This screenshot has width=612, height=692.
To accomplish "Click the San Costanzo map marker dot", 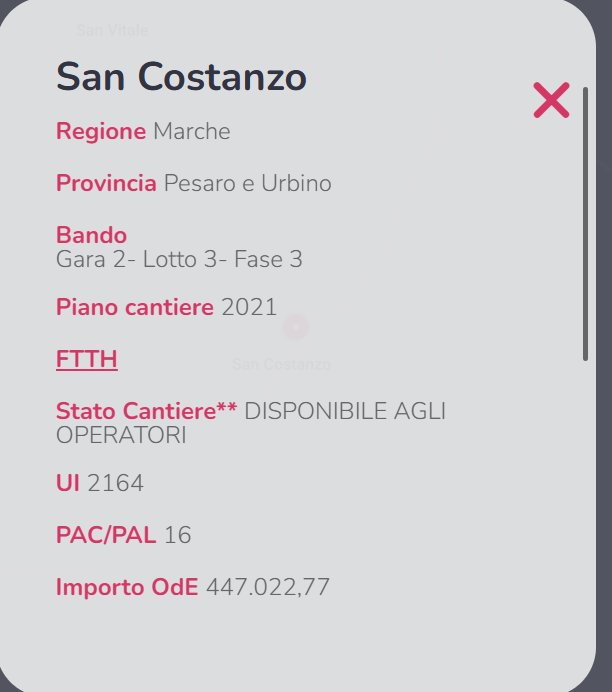I will (295, 327).
